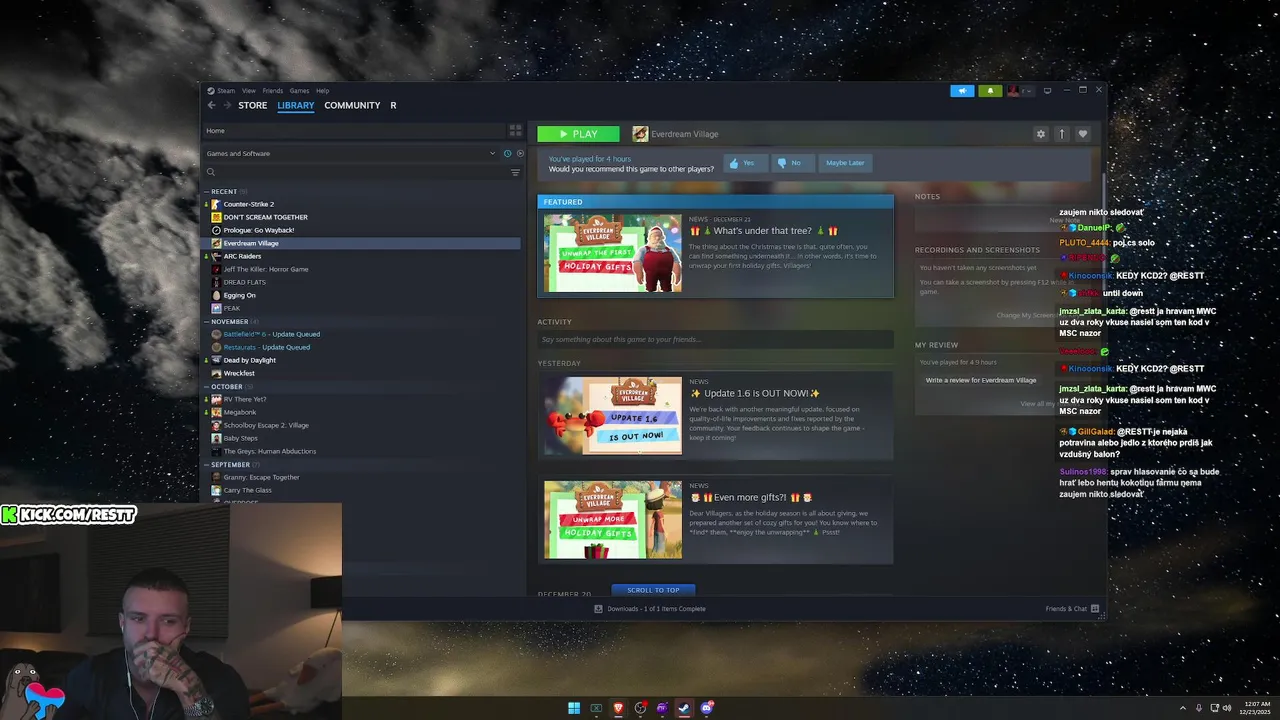
Task: Open Even more gifts news thumbnail
Action: point(613,519)
